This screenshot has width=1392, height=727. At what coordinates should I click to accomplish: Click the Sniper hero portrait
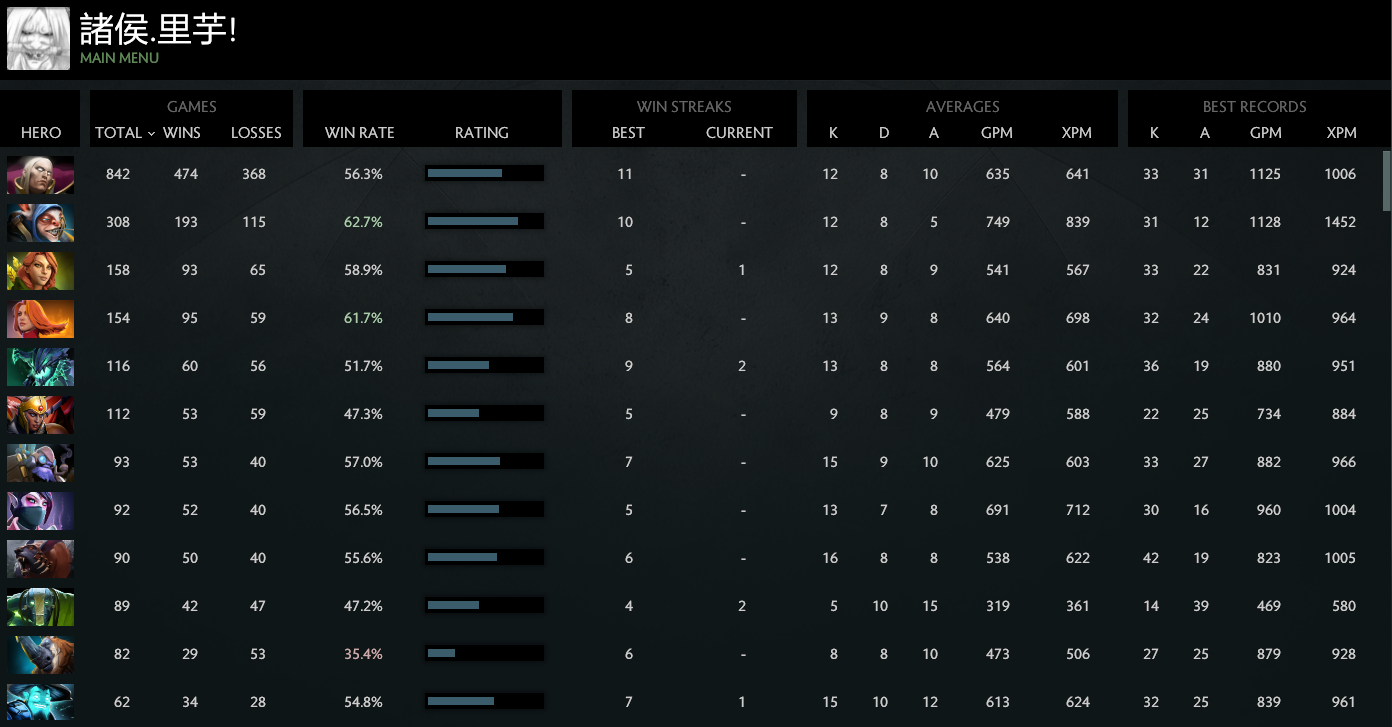(40, 462)
